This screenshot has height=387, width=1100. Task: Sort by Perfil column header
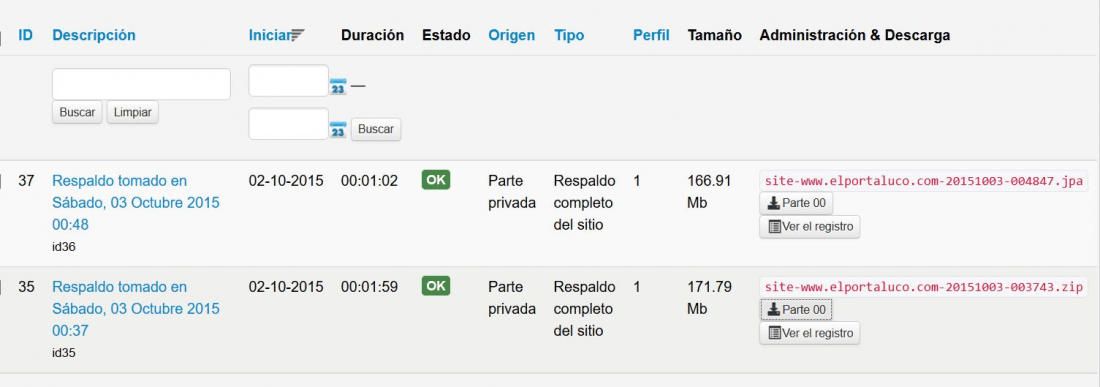coord(651,35)
